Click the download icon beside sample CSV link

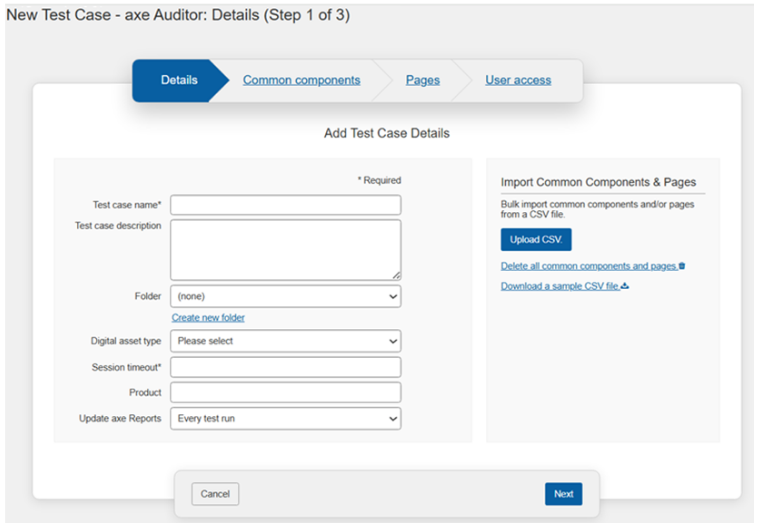(625, 286)
